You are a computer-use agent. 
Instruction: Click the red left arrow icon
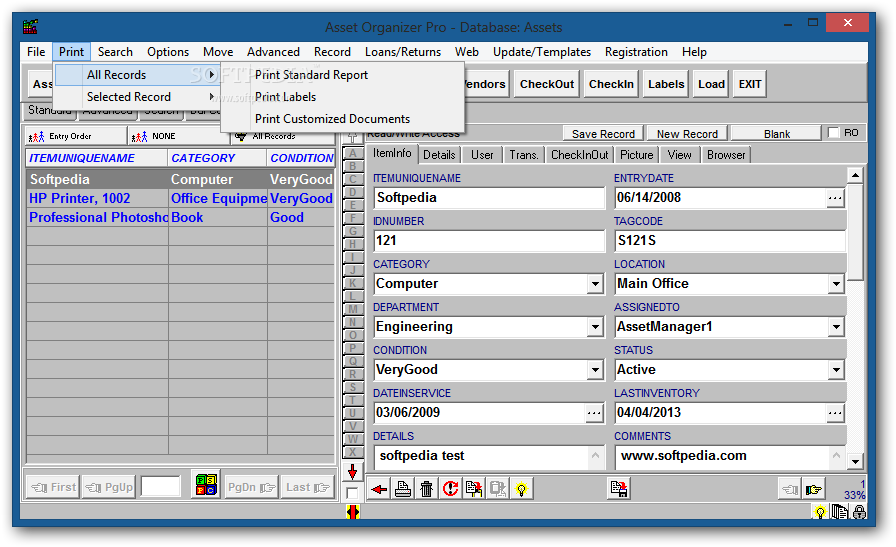(x=379, y=489)
